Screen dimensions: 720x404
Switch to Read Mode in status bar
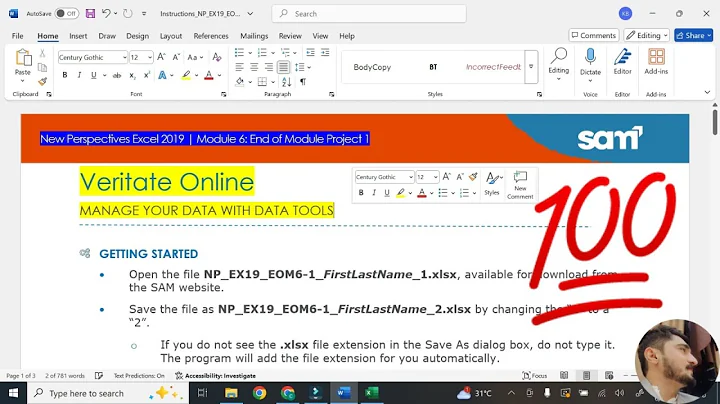[x=564, y=376]
